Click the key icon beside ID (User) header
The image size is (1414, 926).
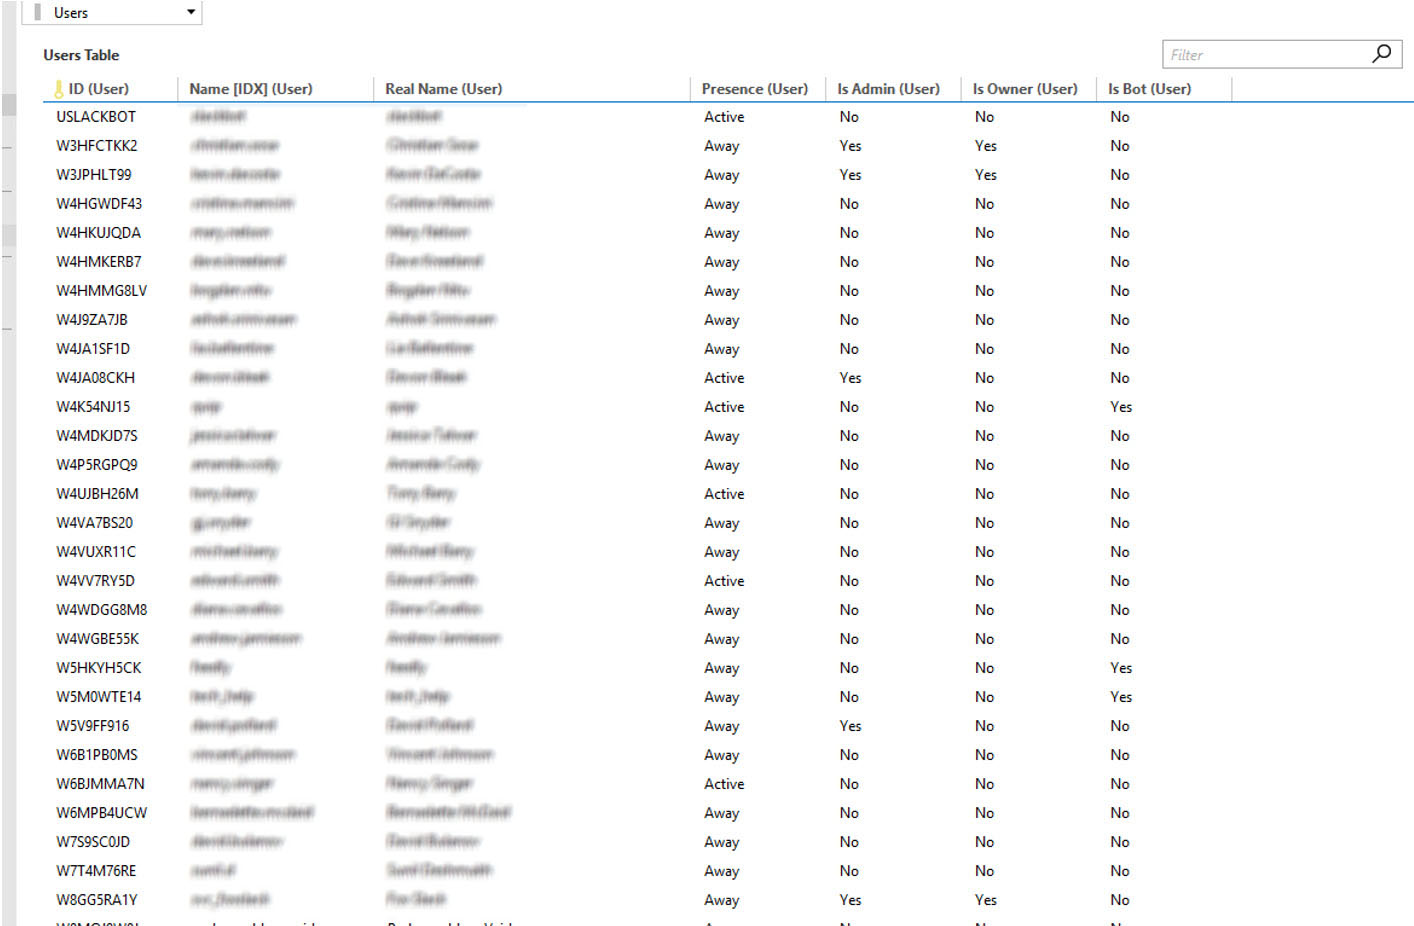pos(59,89)
